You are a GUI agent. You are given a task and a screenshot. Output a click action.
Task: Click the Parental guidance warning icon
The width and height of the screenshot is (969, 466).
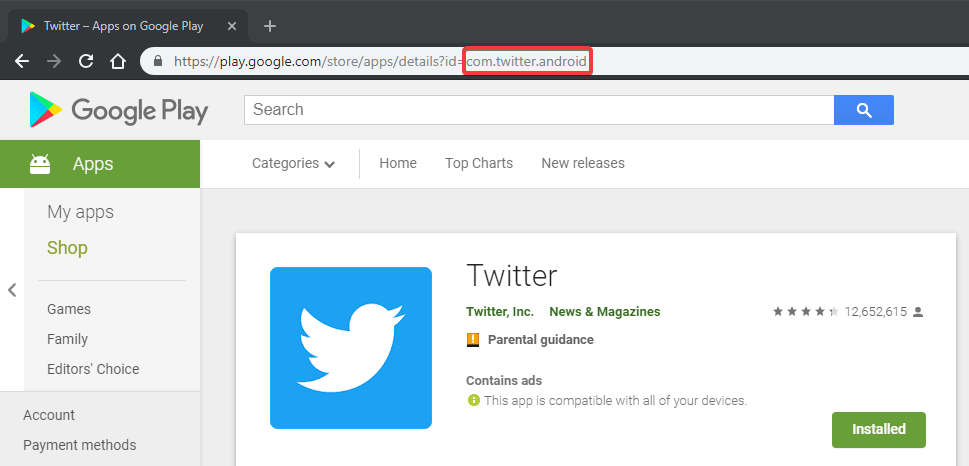coord(473,339)
